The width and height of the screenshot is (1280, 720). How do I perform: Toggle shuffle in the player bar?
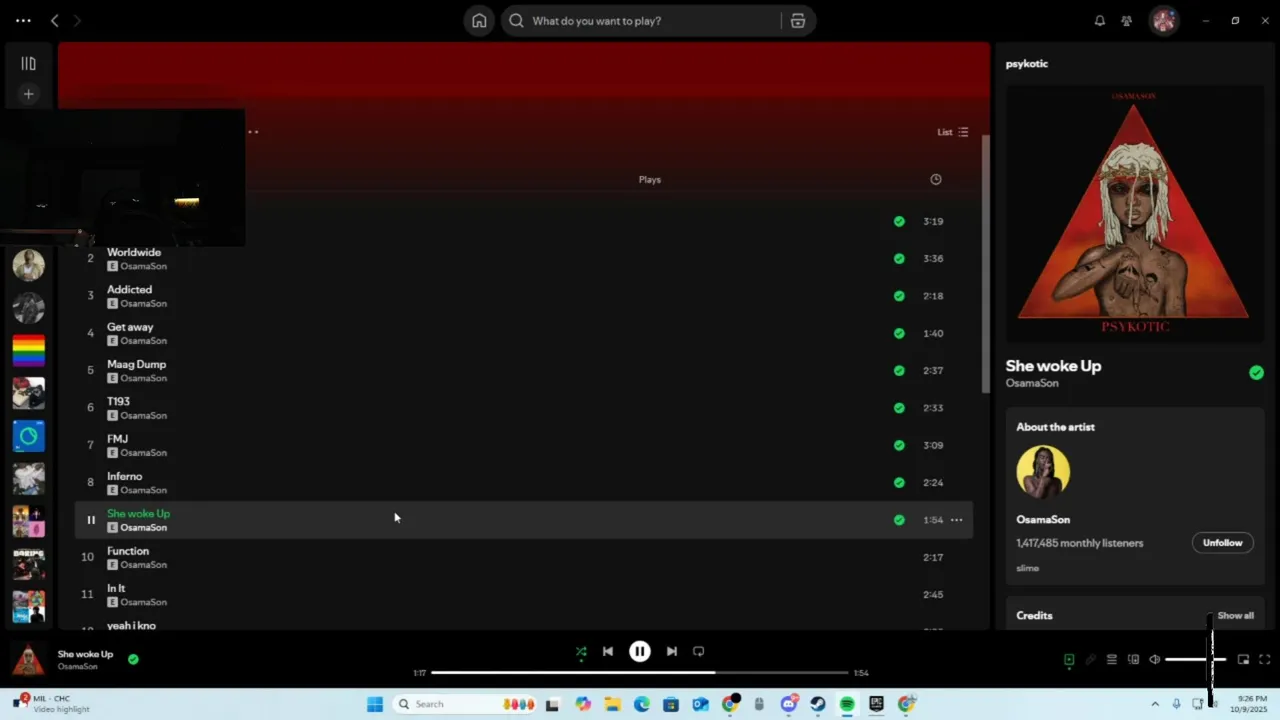[x=581, y=652]
